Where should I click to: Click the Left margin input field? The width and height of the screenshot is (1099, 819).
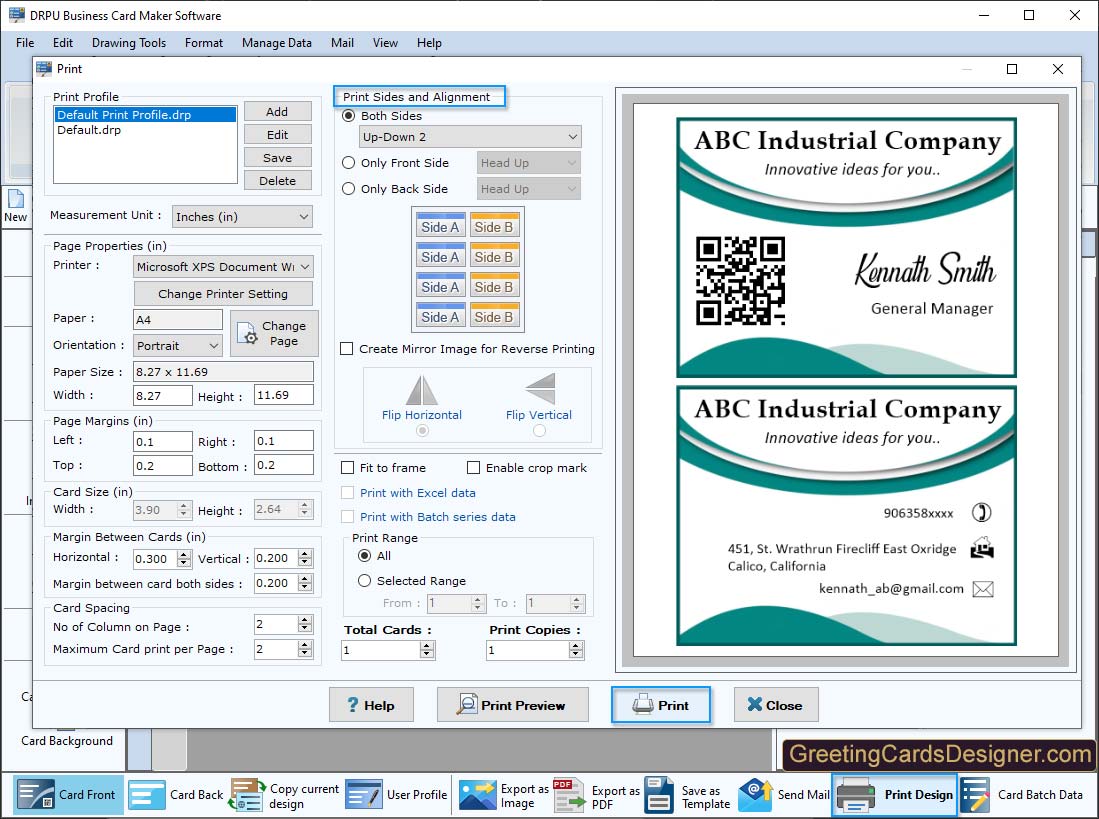pos(163,441)
